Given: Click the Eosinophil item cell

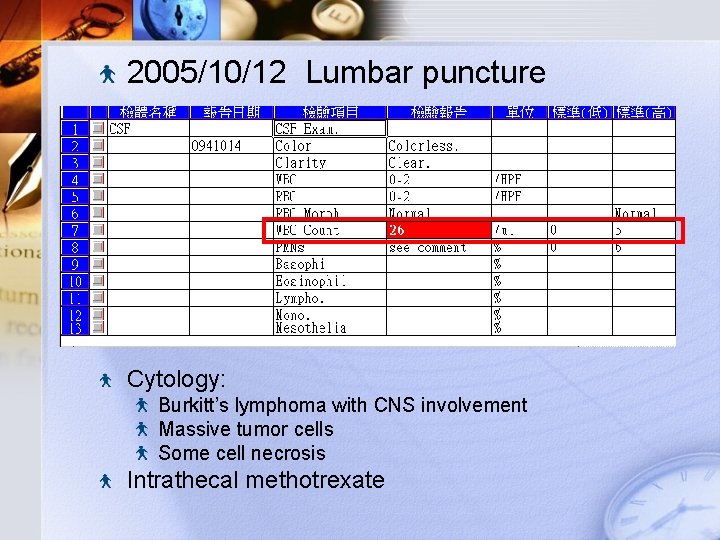Looking at the screenshot, I should (330, 281).
